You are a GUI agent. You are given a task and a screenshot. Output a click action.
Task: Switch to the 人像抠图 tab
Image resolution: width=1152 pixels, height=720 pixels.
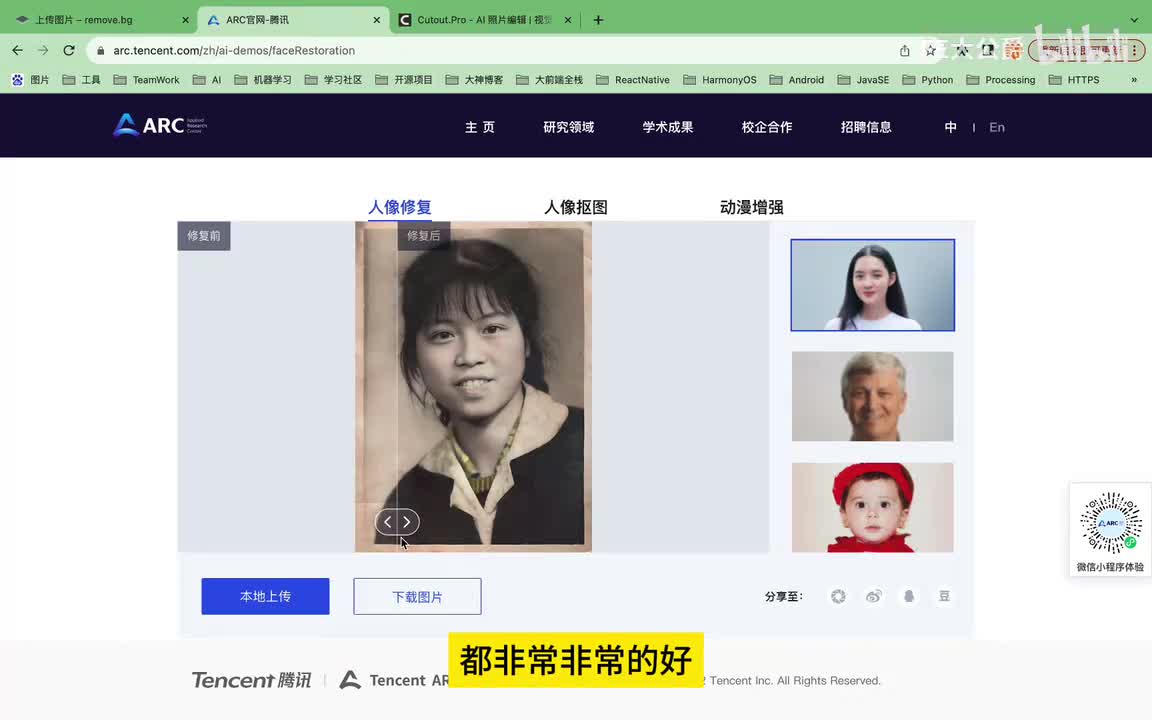575,207
